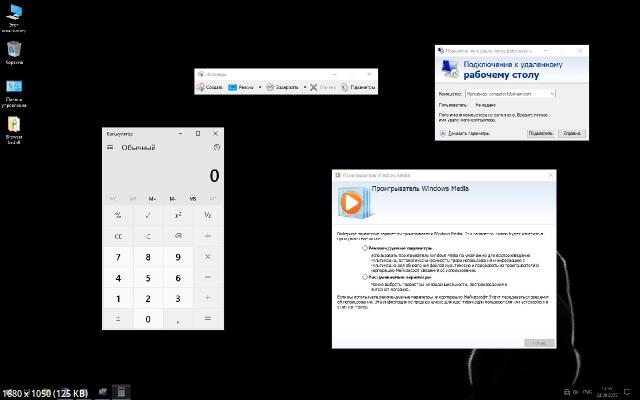Select Recommended settings radio option
This screenshot has width=640, height=400.
click(365, 247)
